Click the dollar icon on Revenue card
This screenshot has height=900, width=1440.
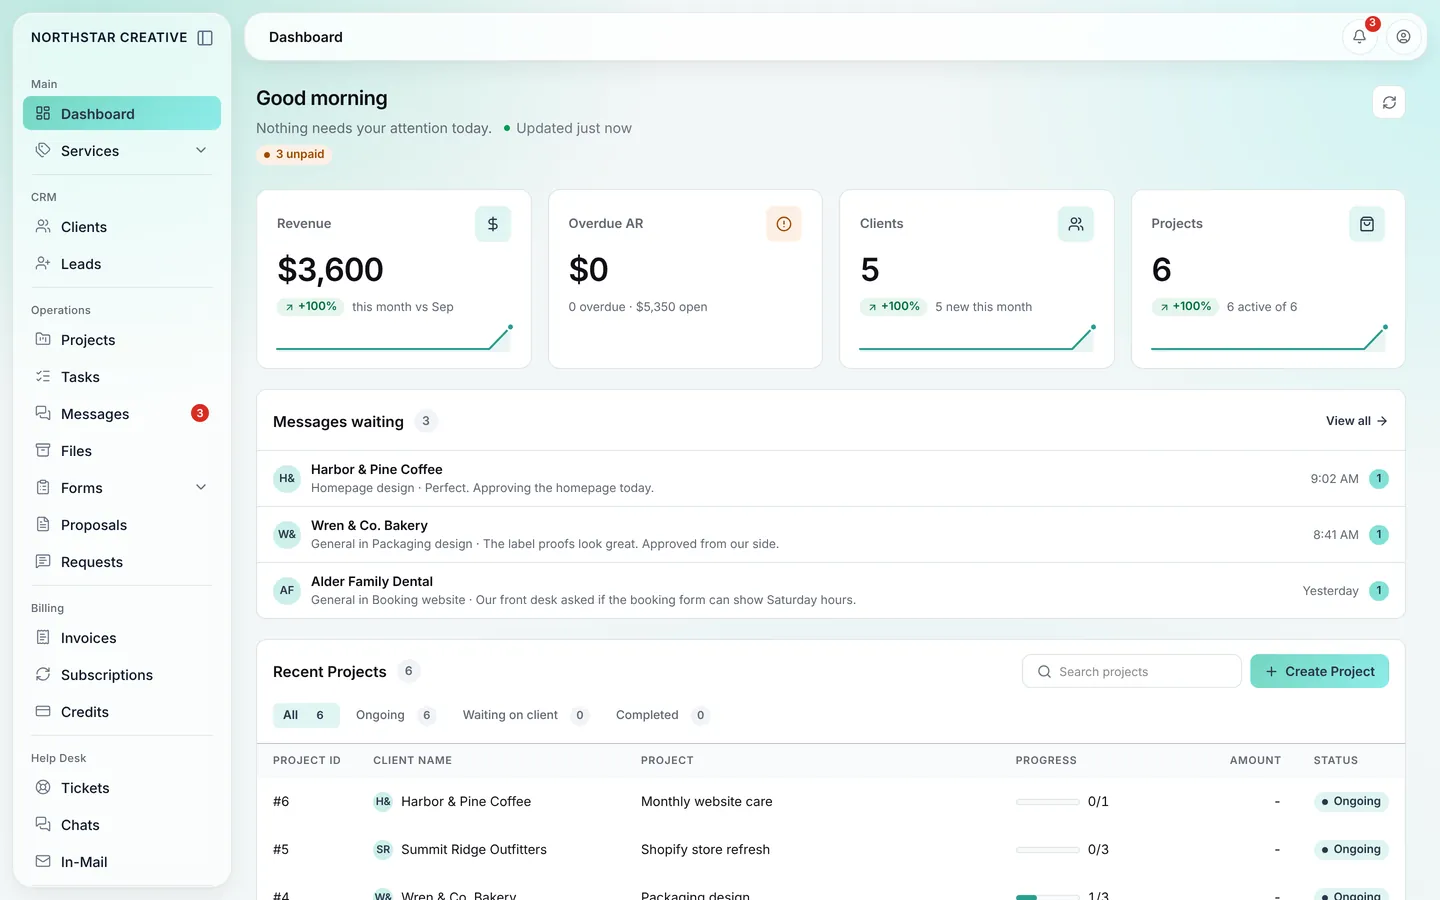click(493, 224)
